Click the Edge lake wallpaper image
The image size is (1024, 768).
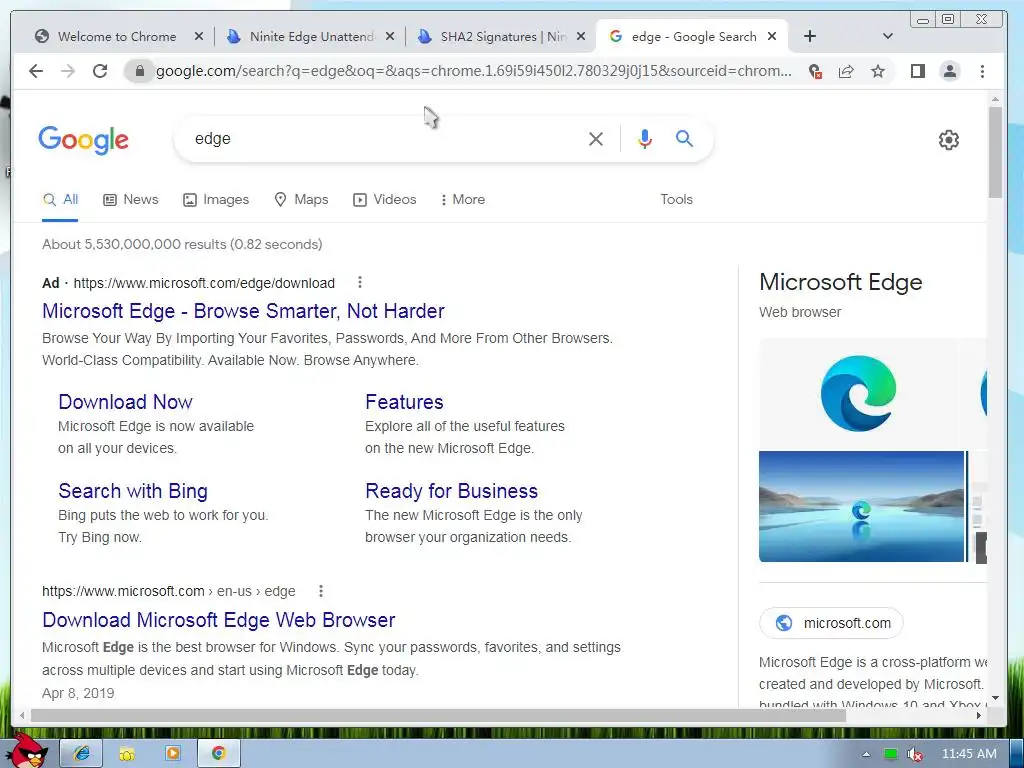[861, 506]
